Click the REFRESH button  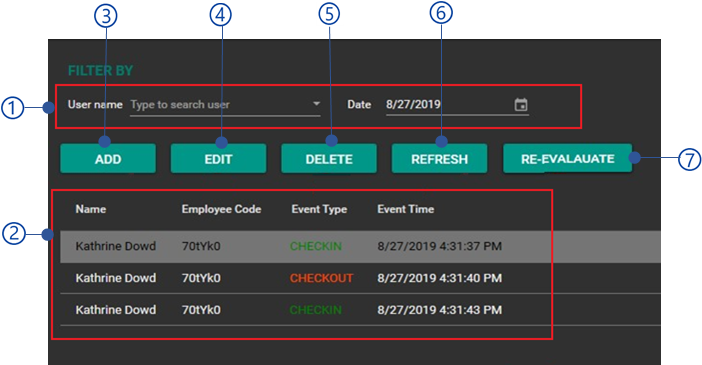tap(439, 159)
